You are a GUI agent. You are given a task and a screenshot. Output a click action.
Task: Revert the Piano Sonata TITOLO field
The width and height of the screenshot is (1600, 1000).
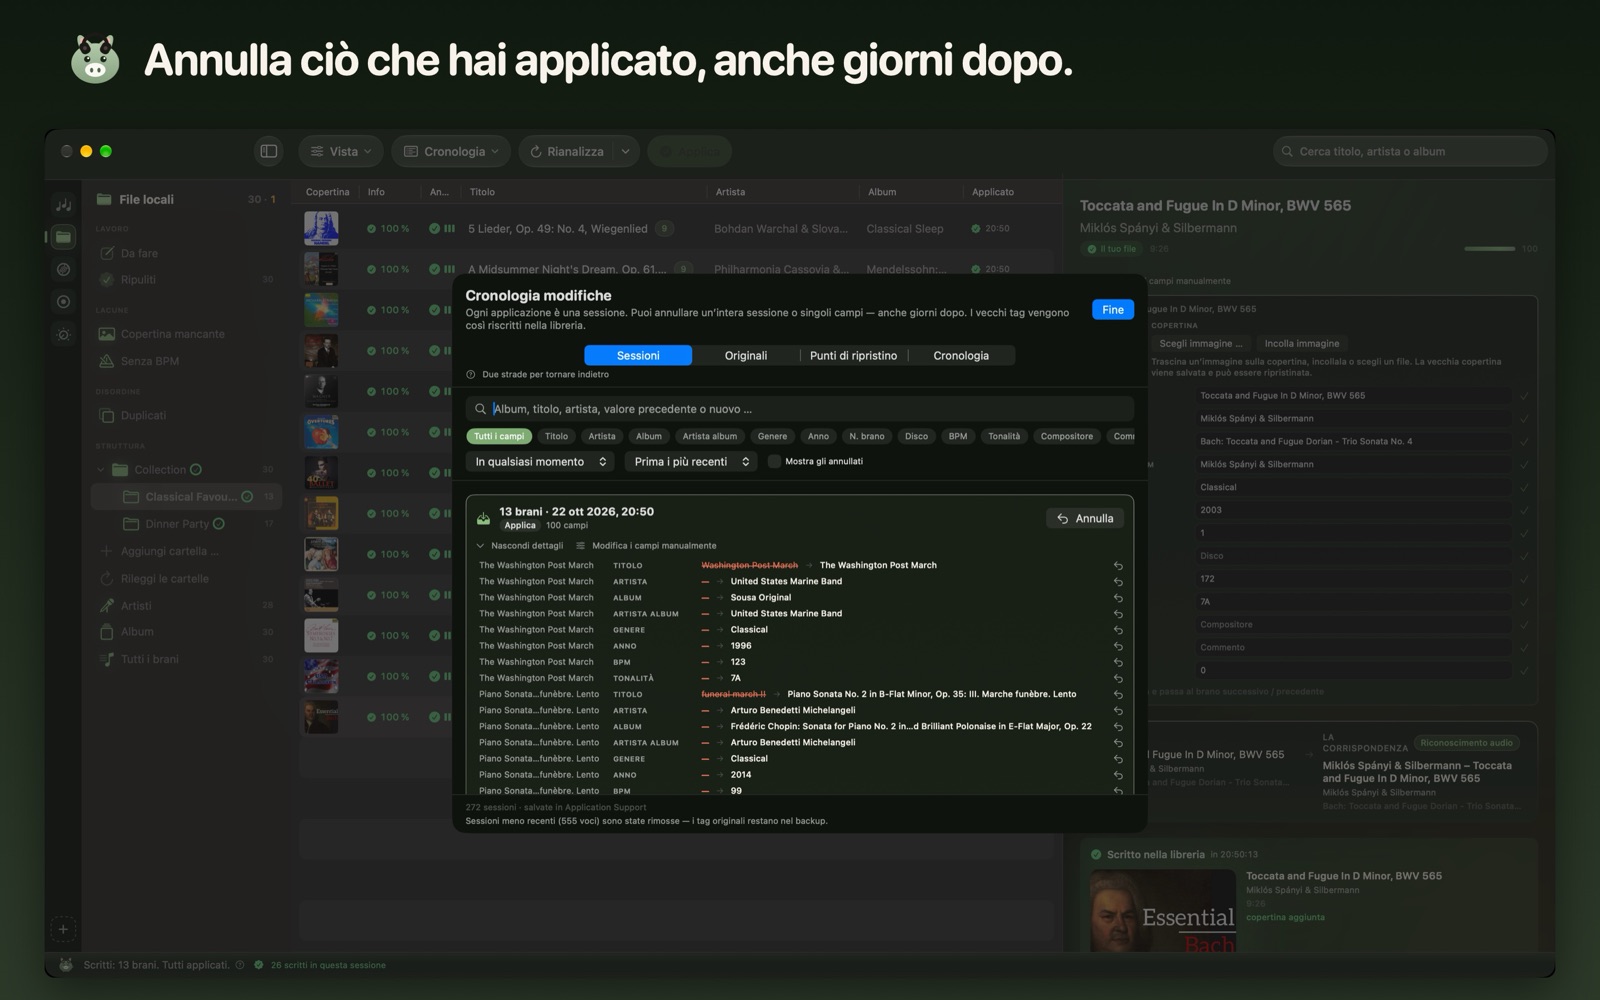pyautogui.click(x=1118, y=694)
